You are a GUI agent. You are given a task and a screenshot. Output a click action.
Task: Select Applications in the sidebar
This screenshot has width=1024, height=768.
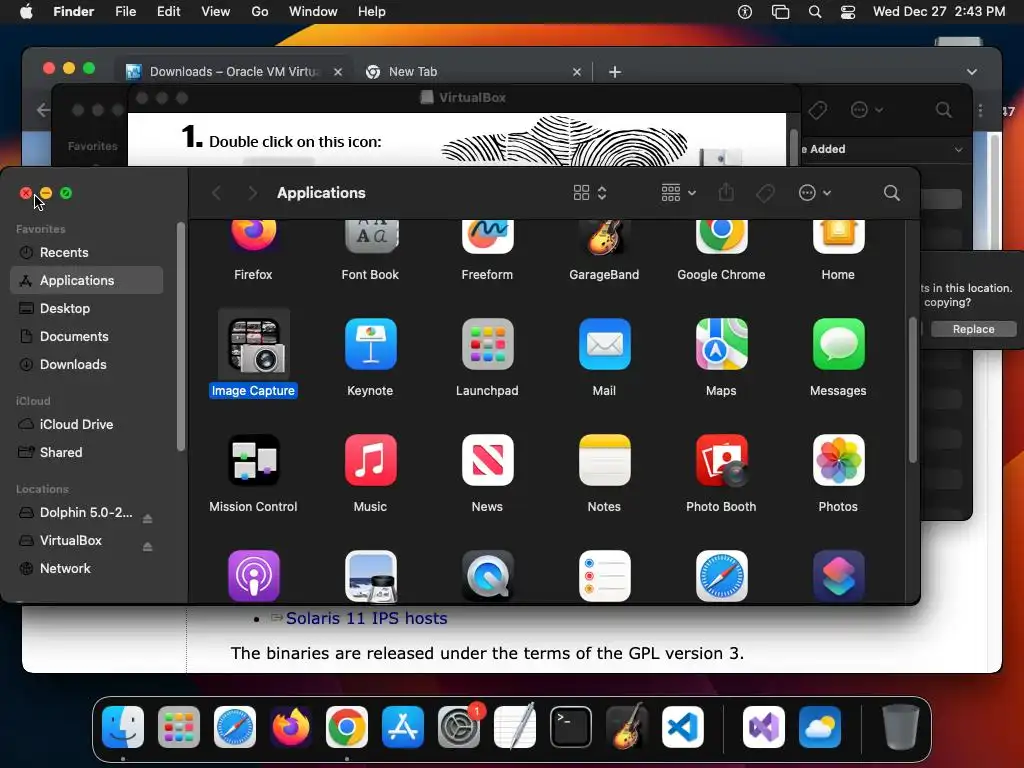pyautogui.click(x=86, y=280)
